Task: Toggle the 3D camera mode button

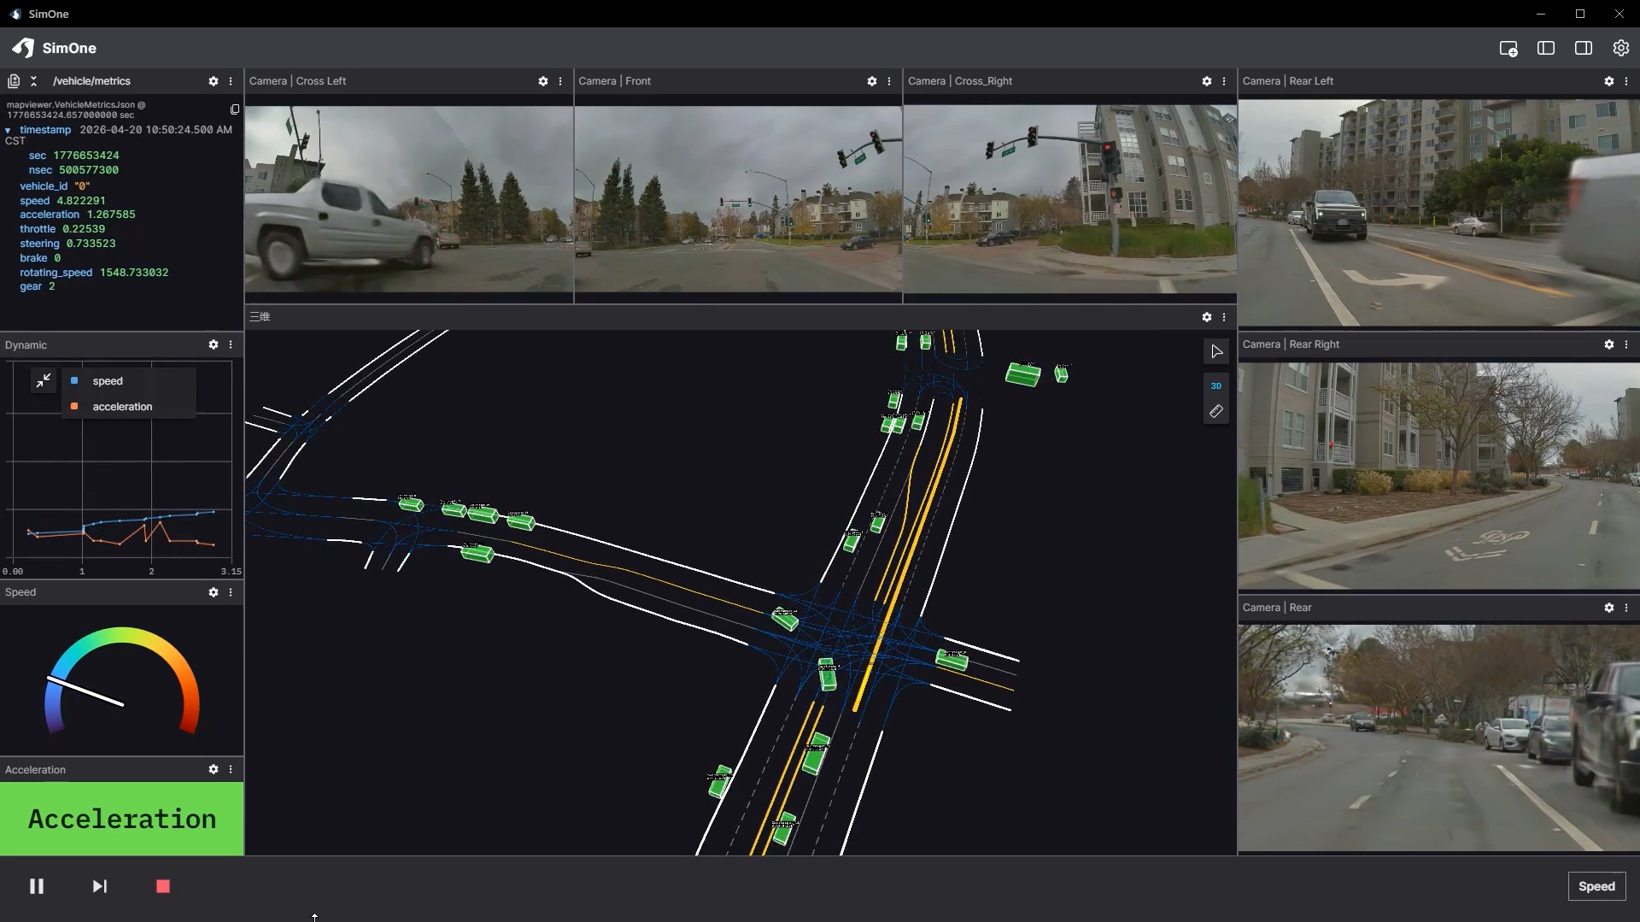Action: coord(1216,385)
